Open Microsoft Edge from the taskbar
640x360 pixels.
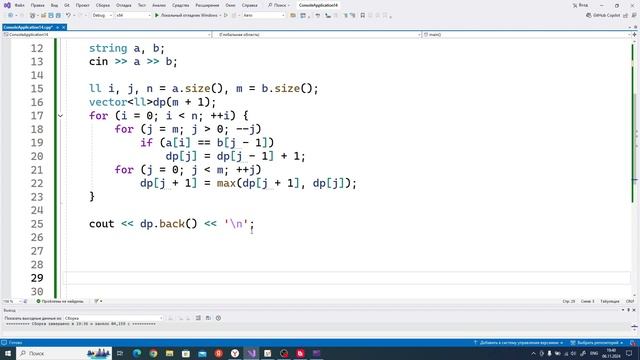tap(137, 353)
